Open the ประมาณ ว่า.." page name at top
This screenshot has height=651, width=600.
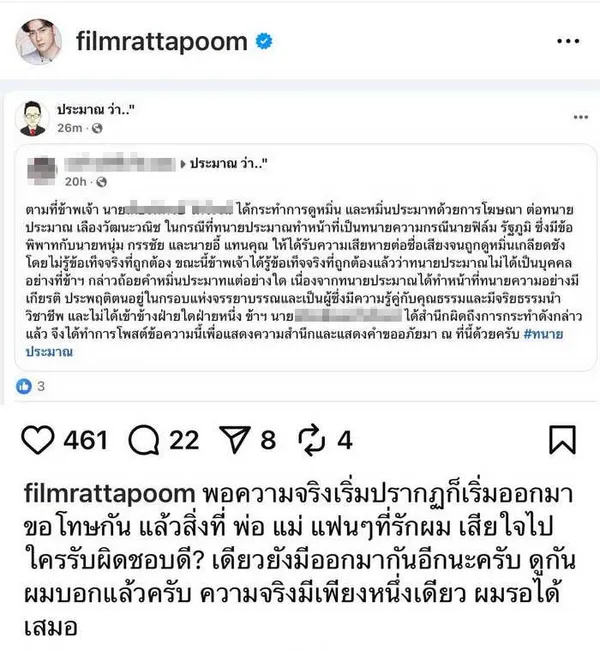pyautogui.click(x=96, y=110)
